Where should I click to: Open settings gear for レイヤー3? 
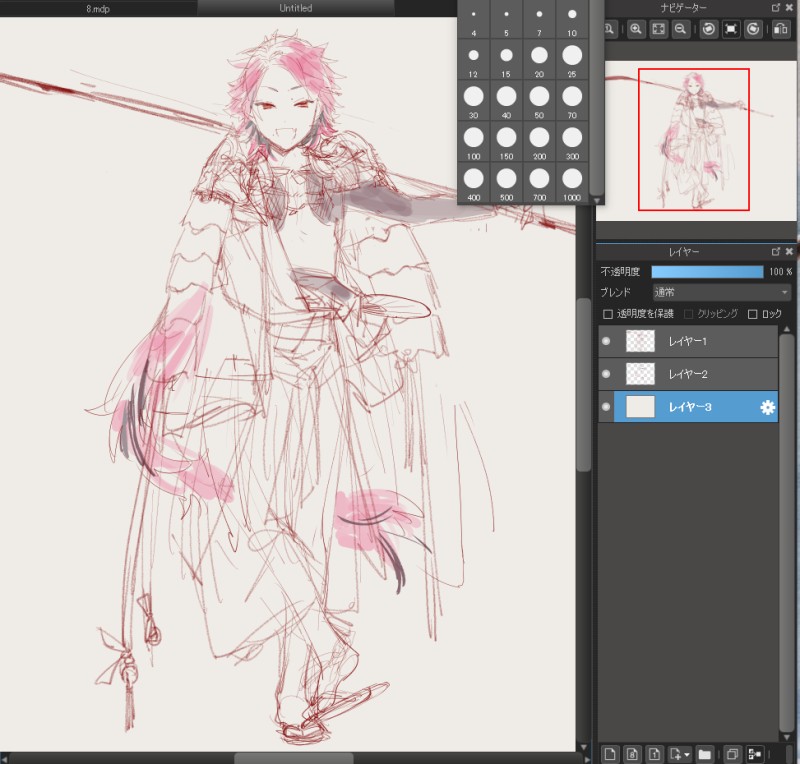[x=767, y=407]
